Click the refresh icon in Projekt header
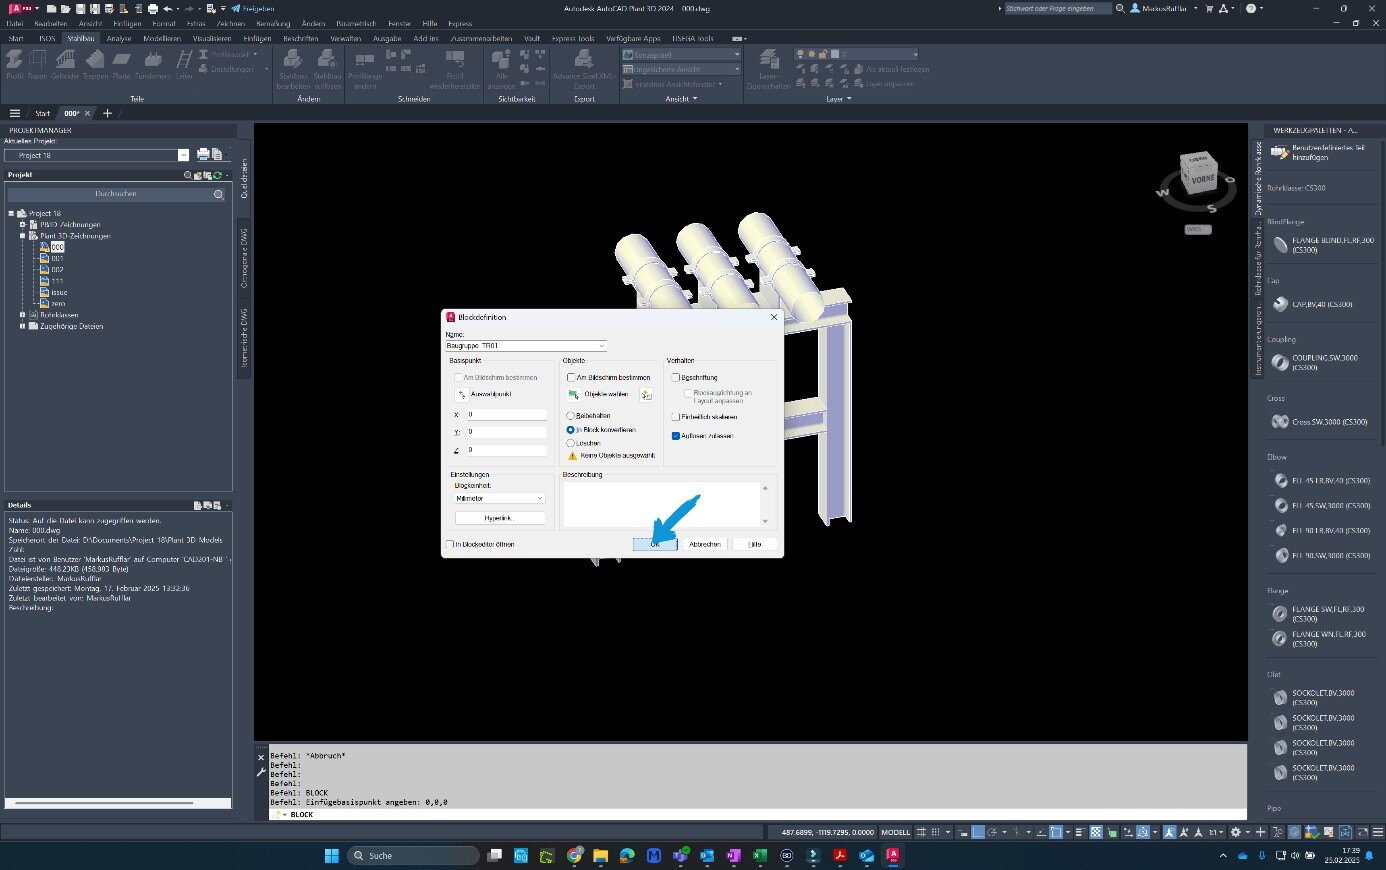Screen dimensions: 1386x870 (217, 175)
